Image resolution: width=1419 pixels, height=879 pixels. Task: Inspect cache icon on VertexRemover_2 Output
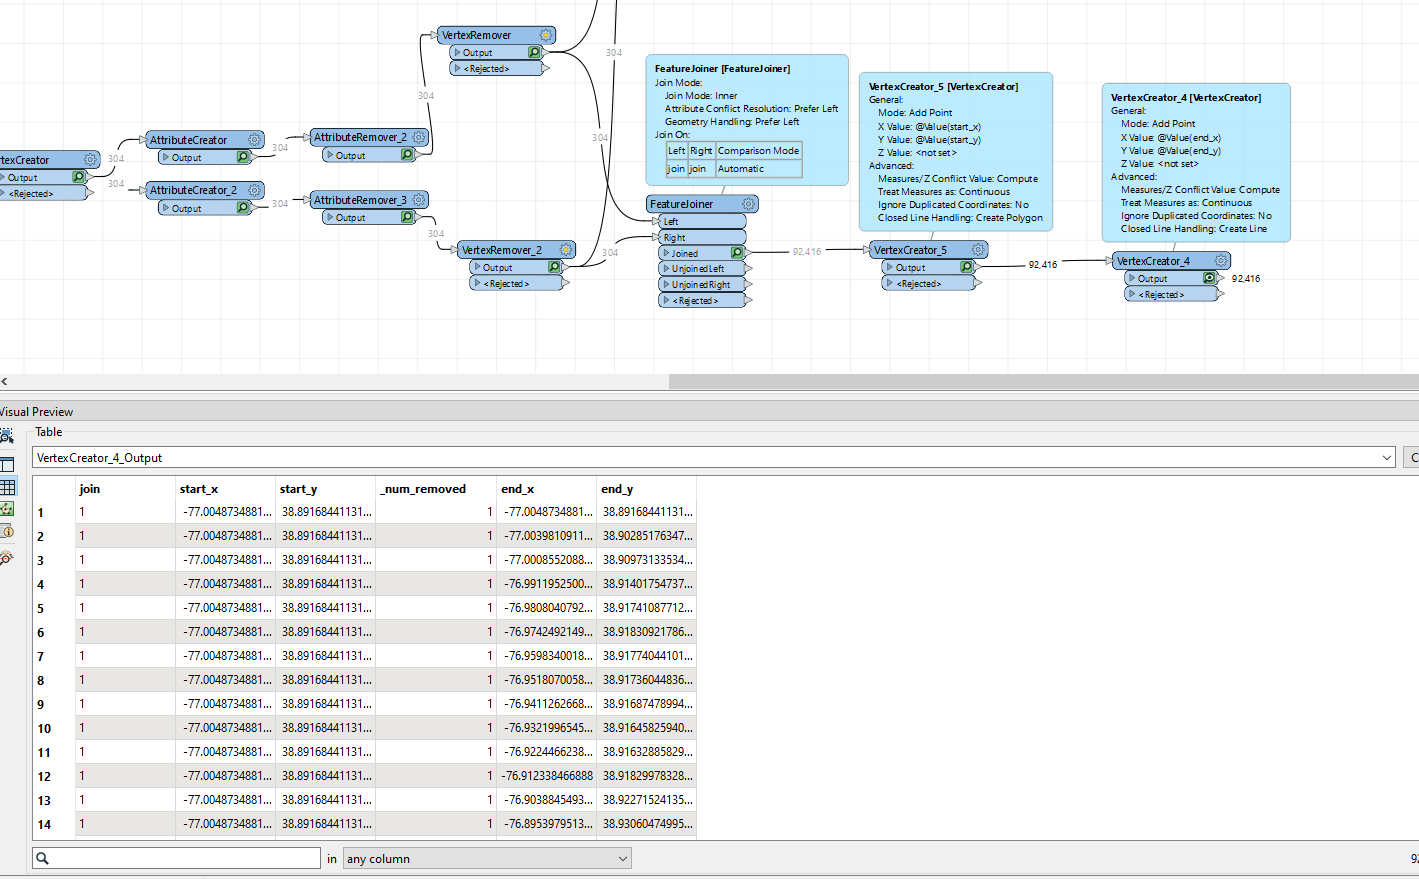(554, 267)
